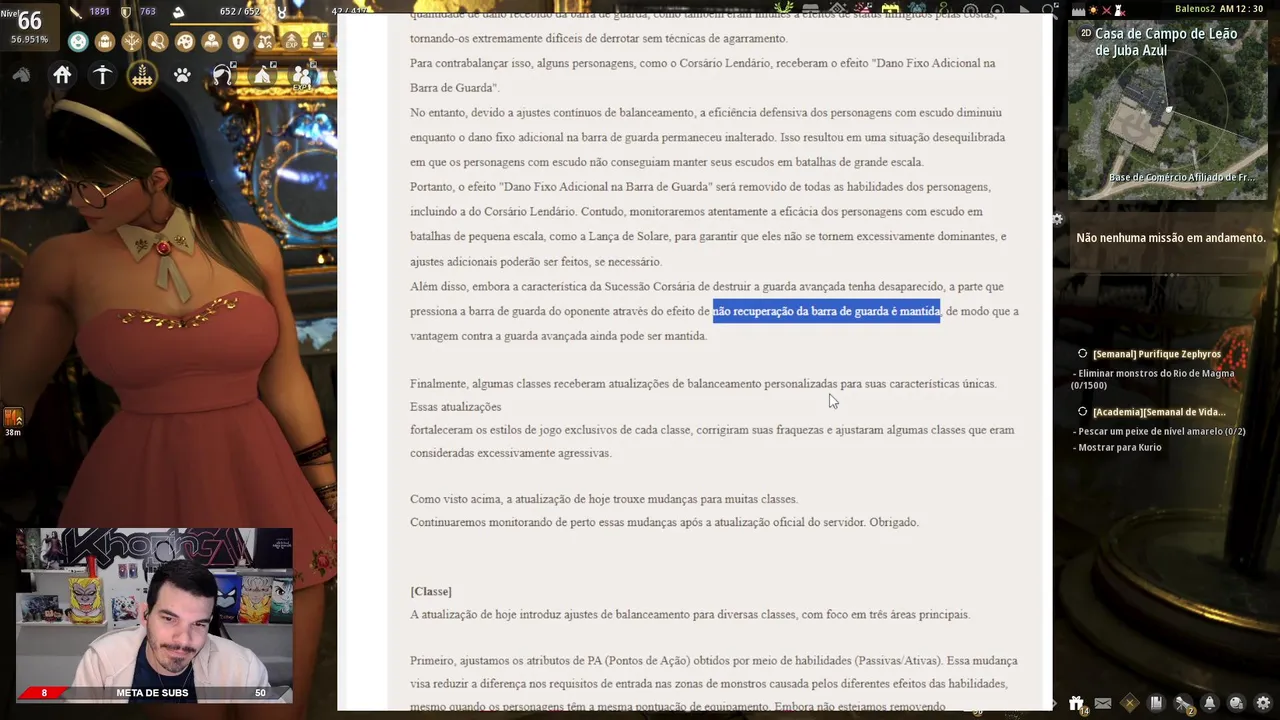This screenshot has height=720, width=1280.
Task: Click the 38m buff timer icon
Action: click(x=13, y=420)
